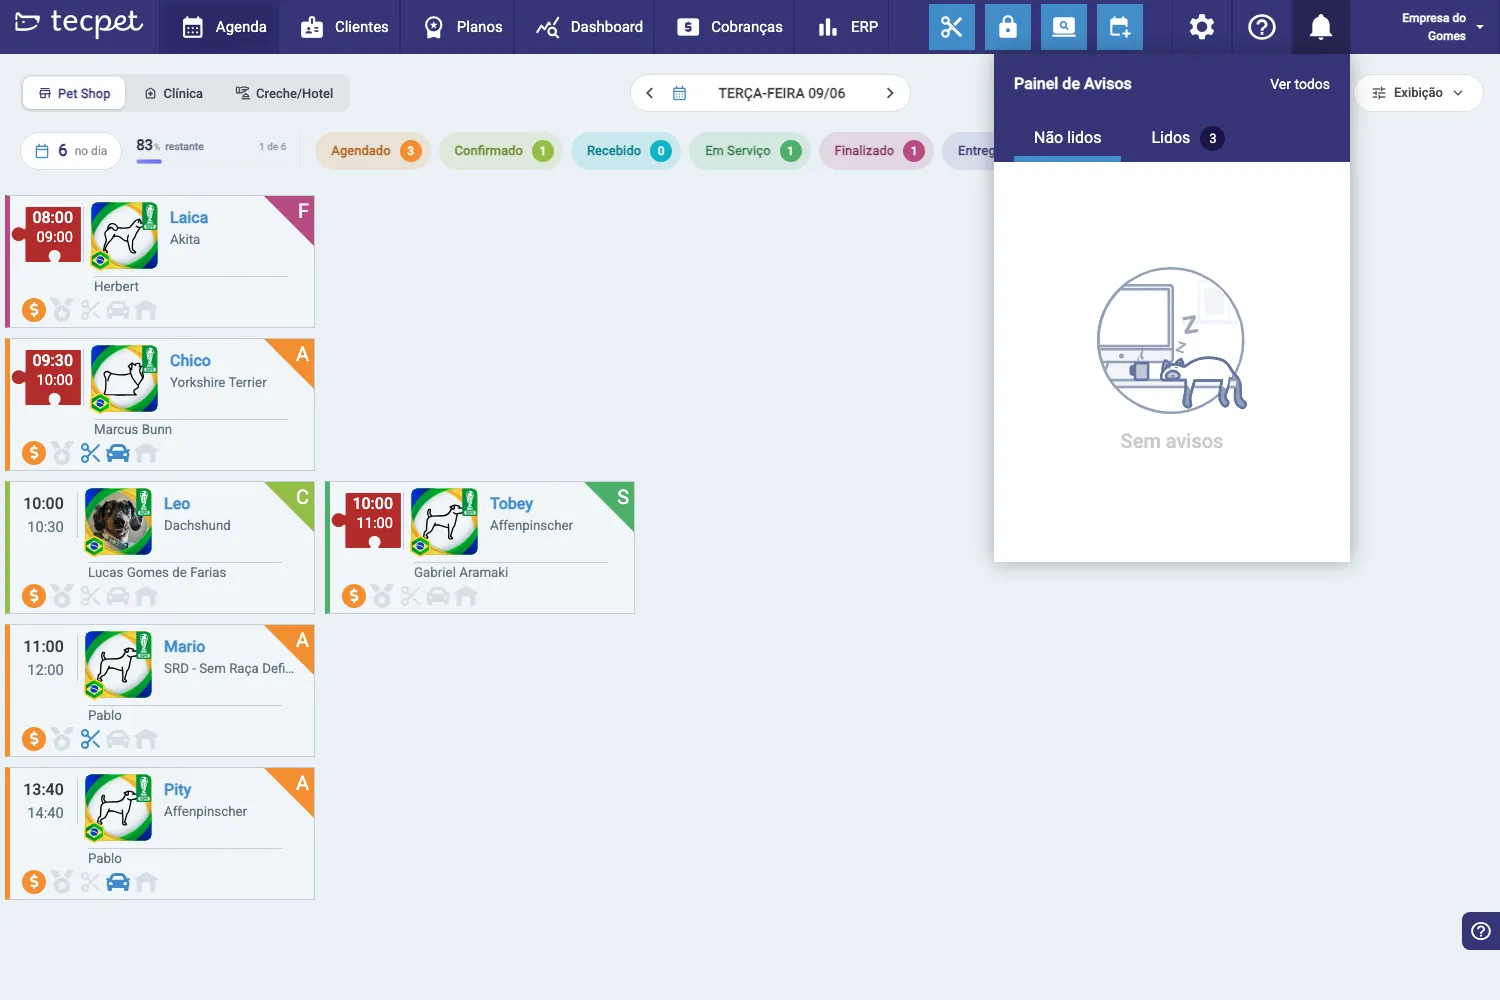
Task: Click Mario's pet avatar thumbnail
Action: click(118, 664)
